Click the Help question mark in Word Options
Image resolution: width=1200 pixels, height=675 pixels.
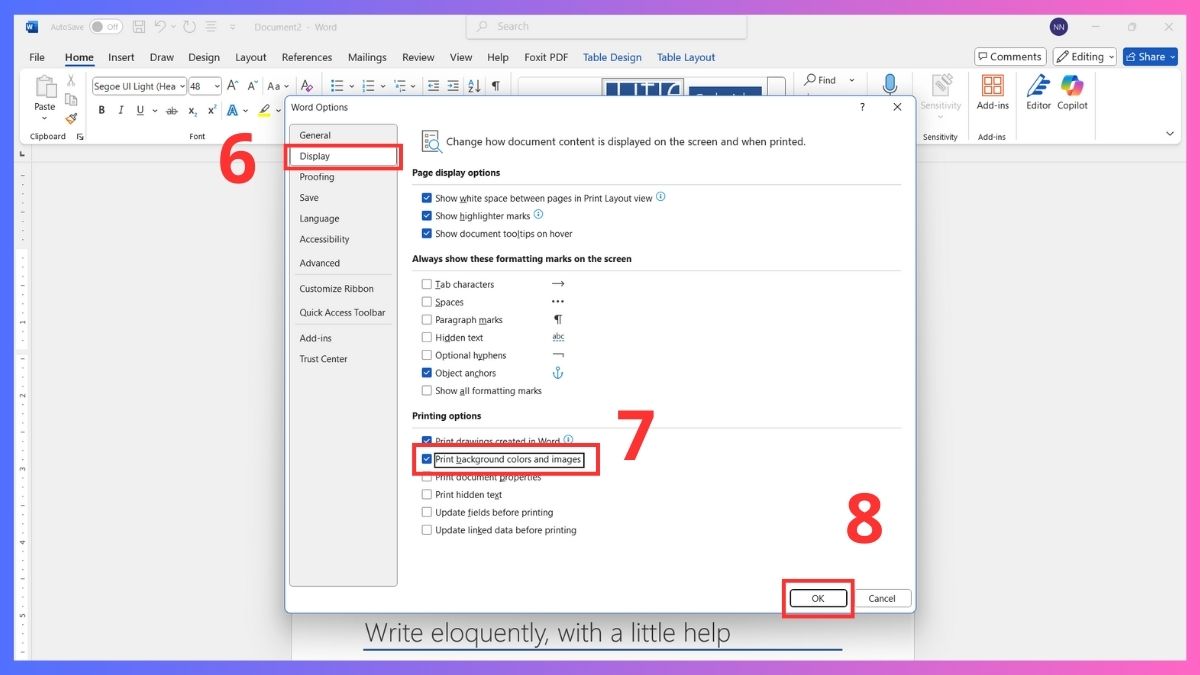(863, 107)
